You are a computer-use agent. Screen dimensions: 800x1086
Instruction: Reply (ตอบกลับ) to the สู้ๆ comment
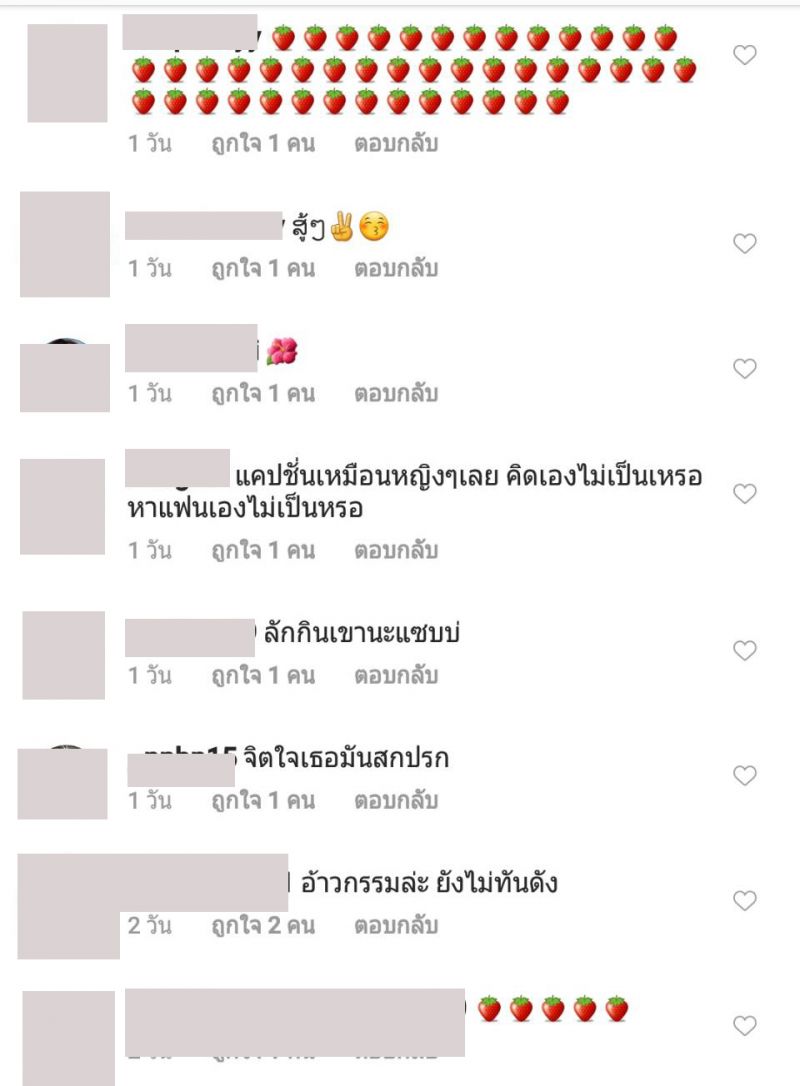(396, 268)
